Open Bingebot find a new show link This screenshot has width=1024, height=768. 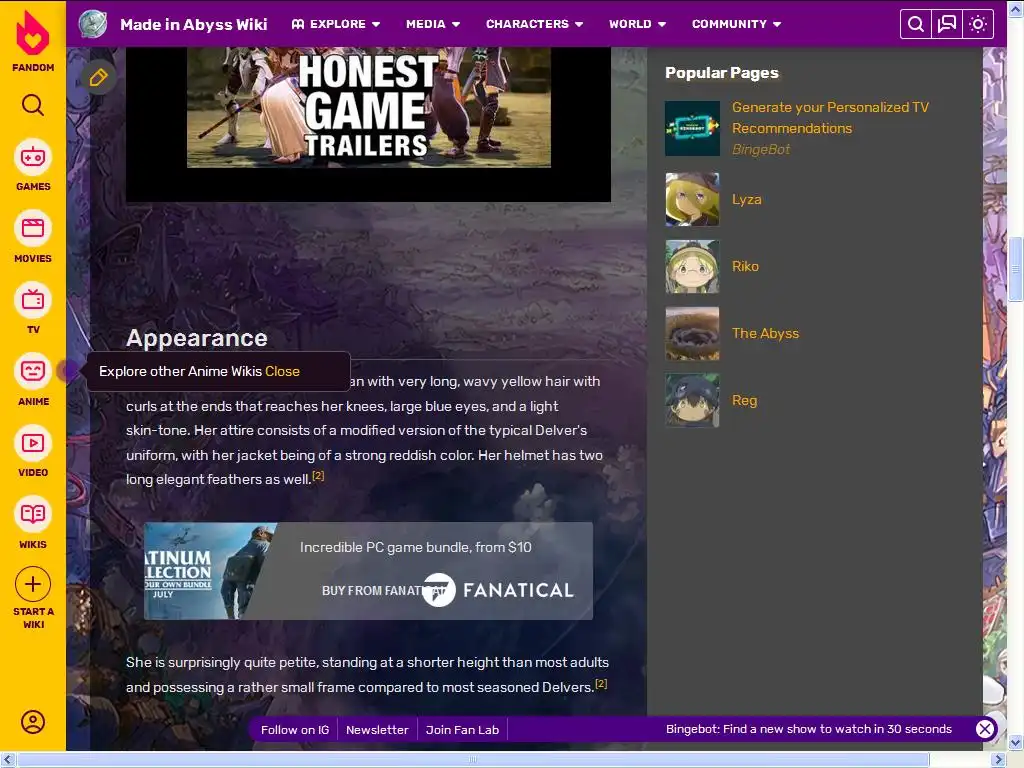pos(808,729)
